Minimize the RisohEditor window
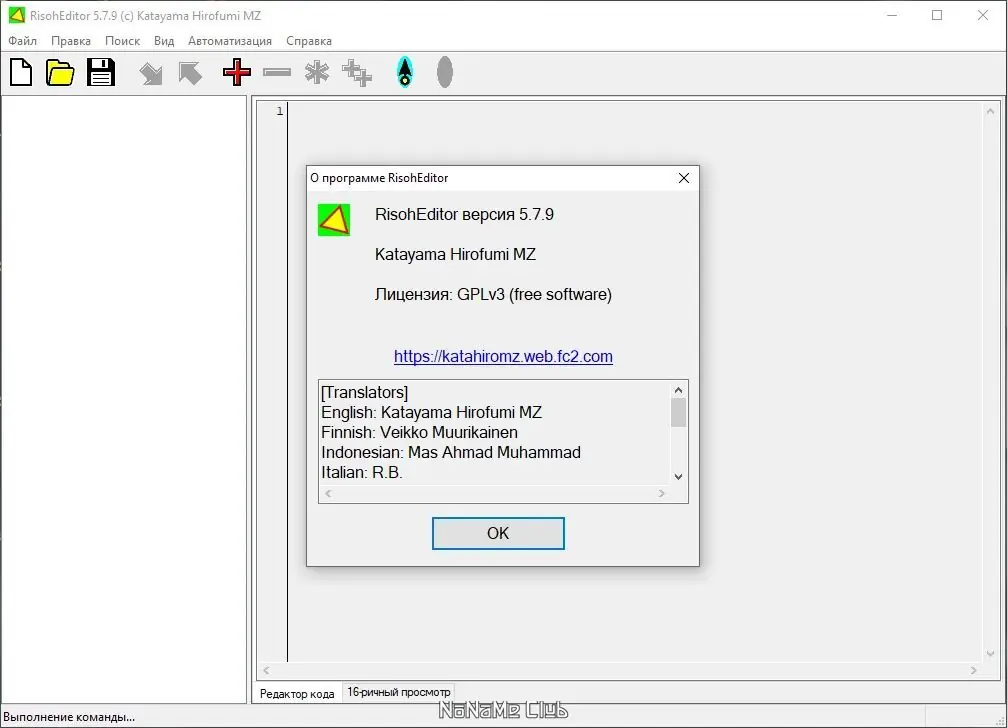The image size is (1007, 728). click(892, 15)
